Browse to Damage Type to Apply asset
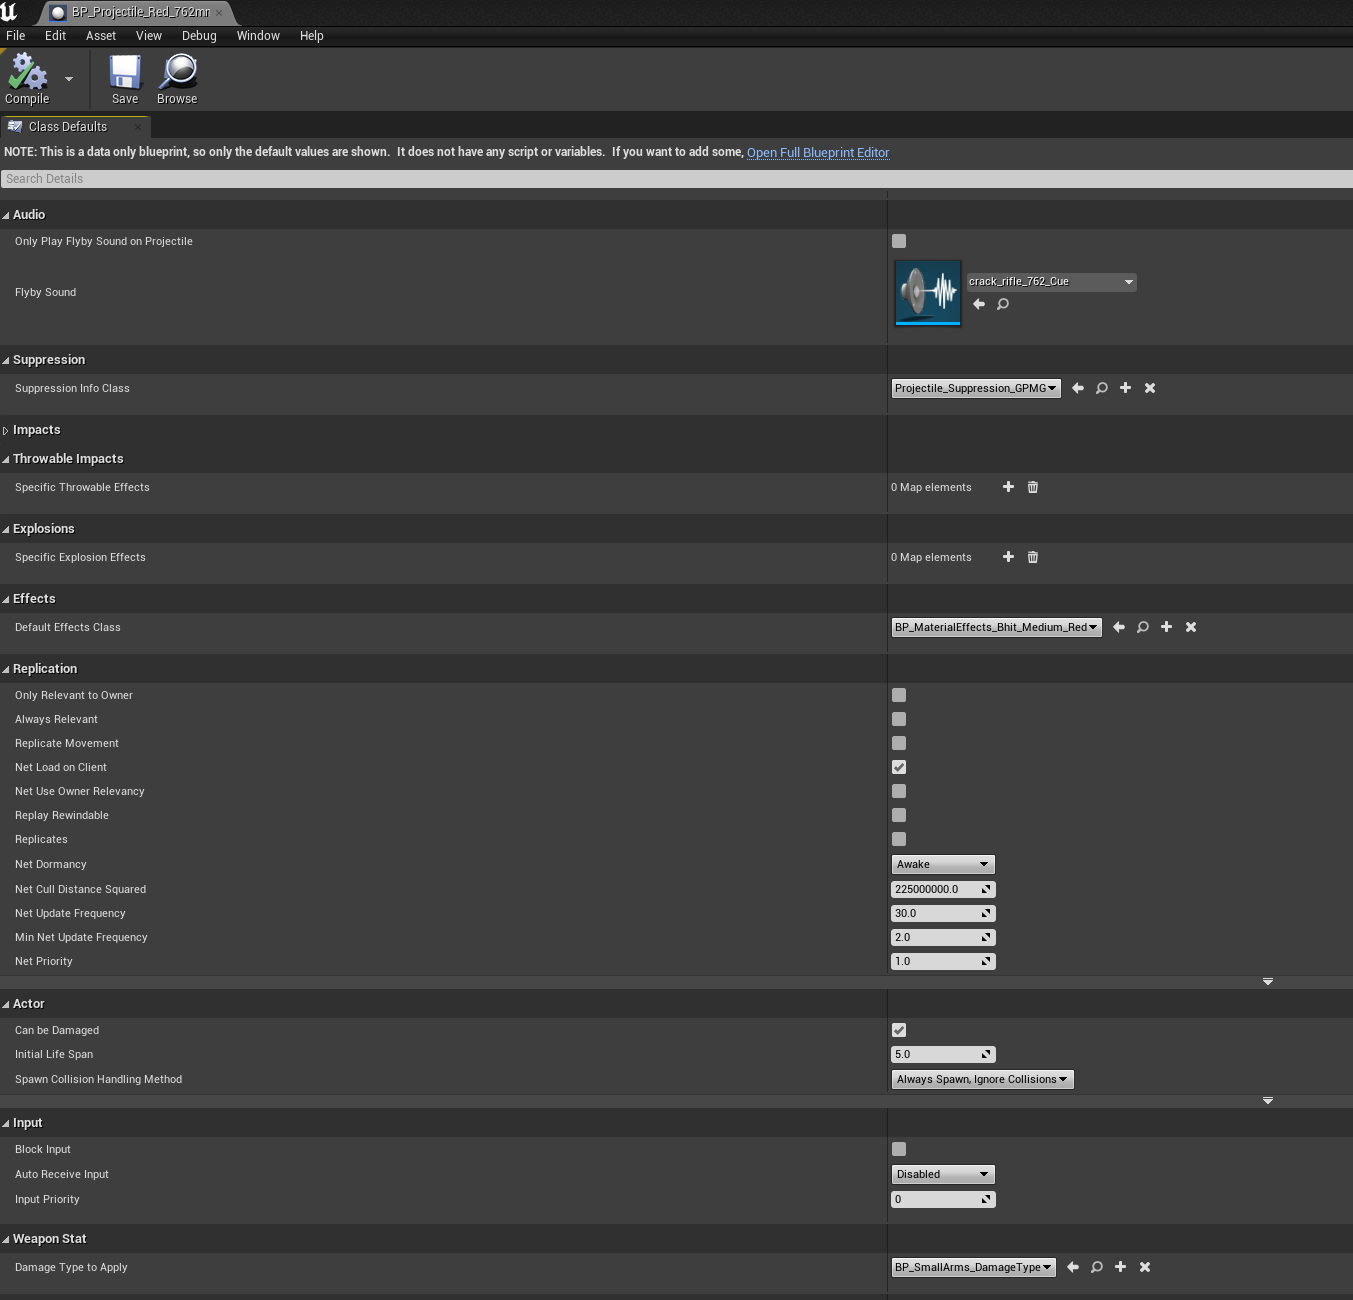The image size is (1353, 1300). click(1097, 1267)
